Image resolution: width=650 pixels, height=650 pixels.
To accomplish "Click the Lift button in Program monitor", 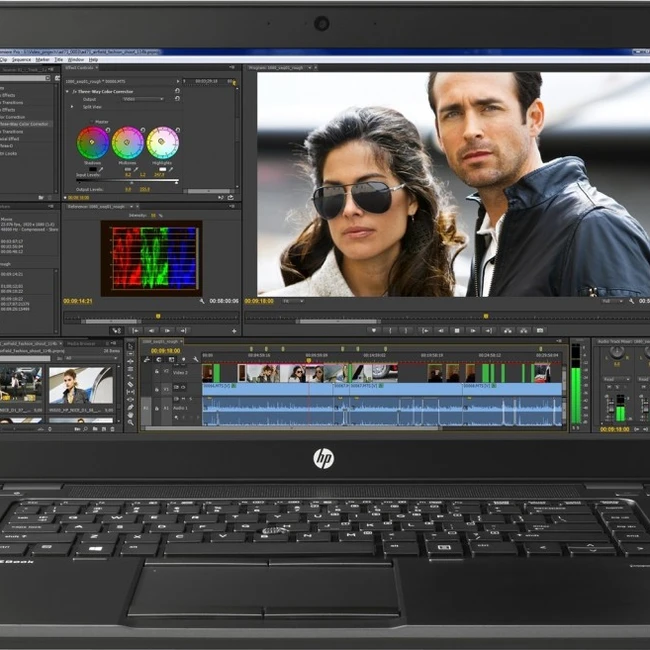I will [x=508, y=330].
